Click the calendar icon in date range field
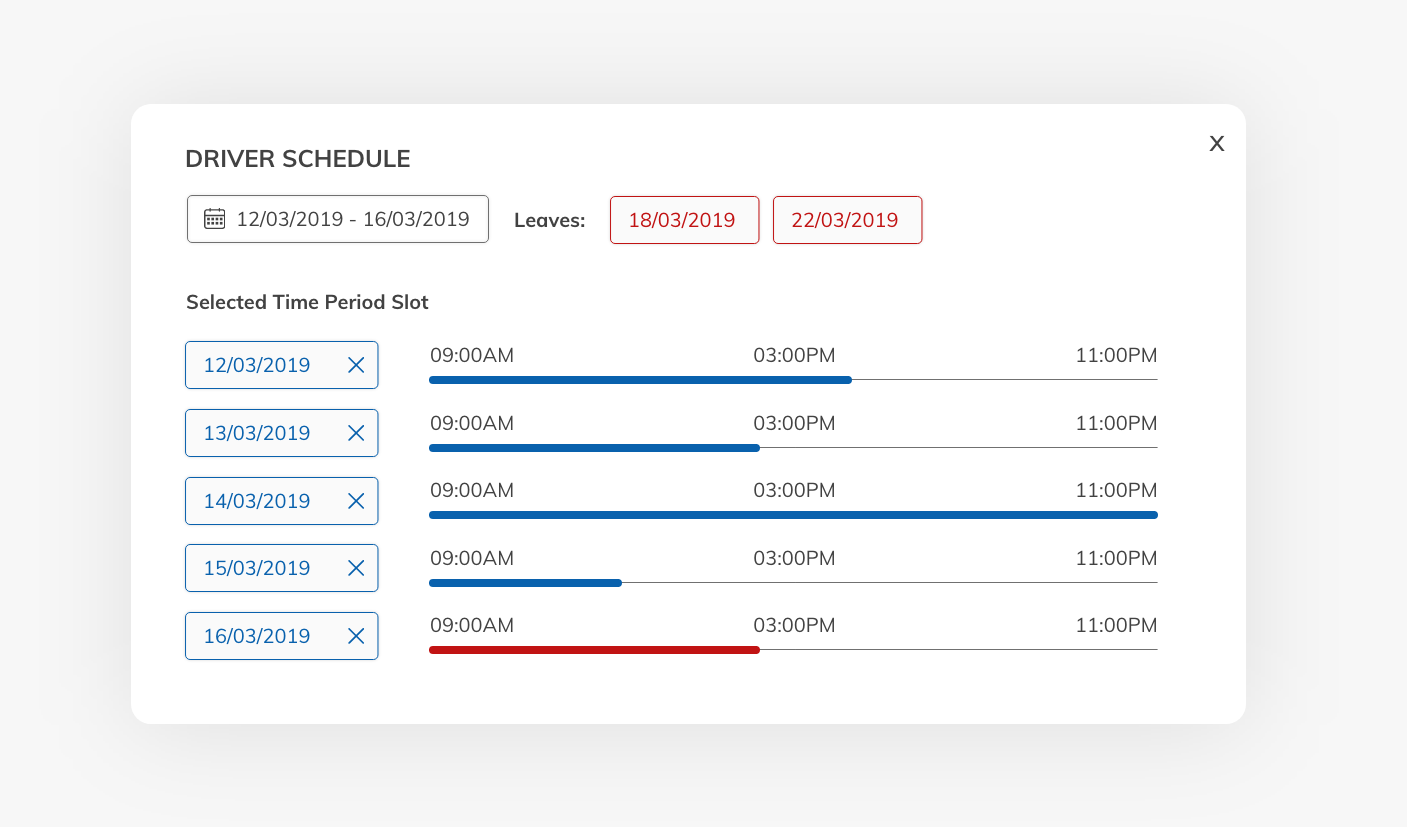The width and height of the screenshot is (1407, 827). click(x=214, y=219)
